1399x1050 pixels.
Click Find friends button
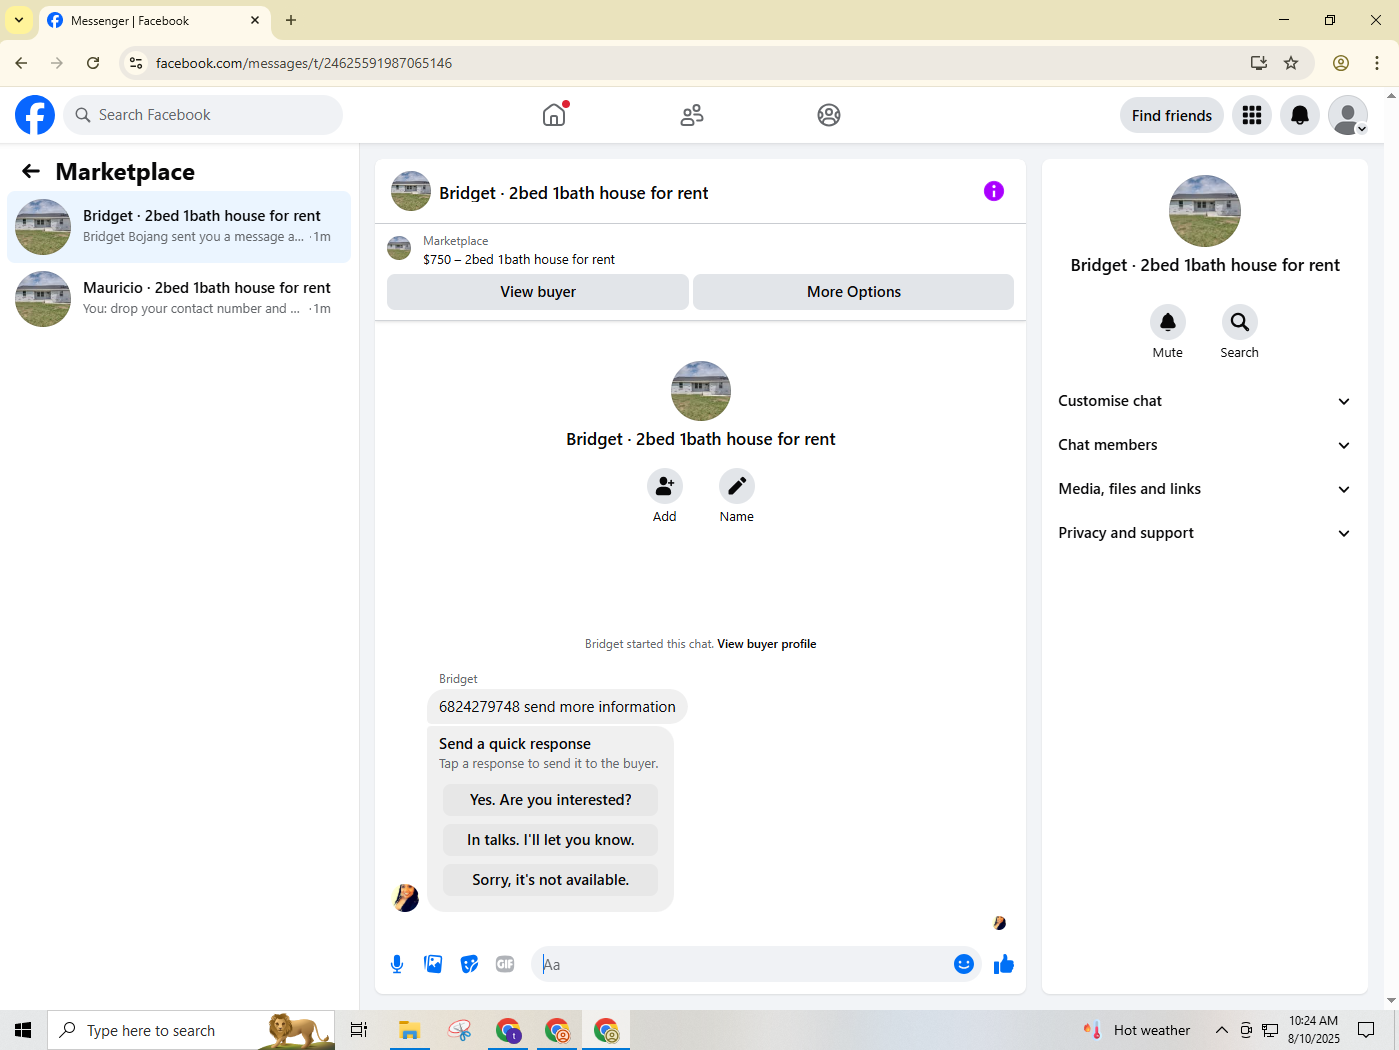[x=1172, y=115]
